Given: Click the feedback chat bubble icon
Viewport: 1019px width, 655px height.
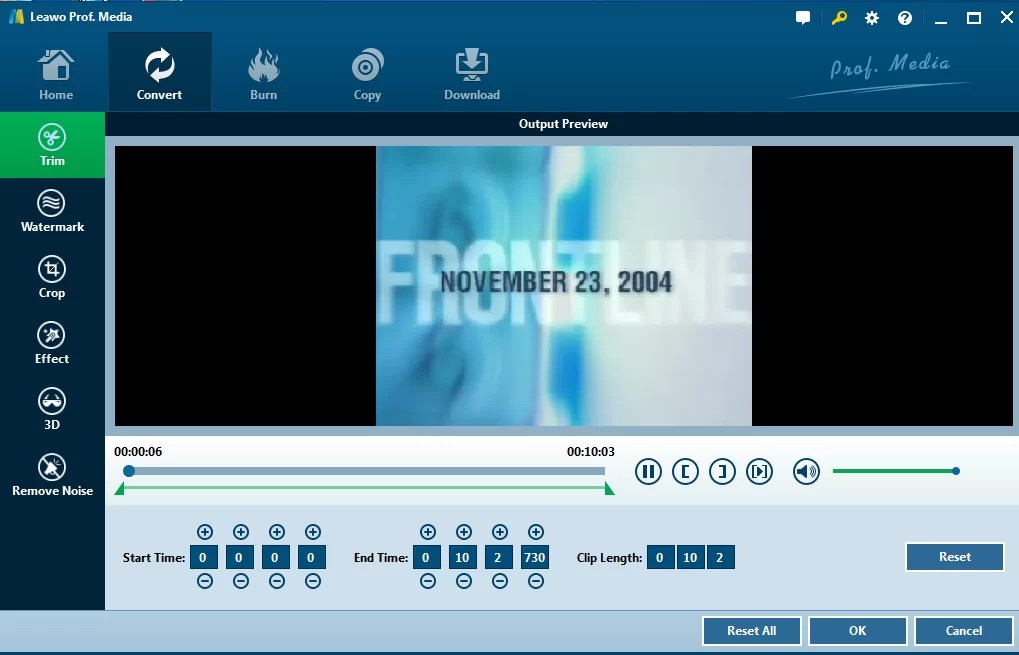Looking at the screenshot, I should 802,17.
